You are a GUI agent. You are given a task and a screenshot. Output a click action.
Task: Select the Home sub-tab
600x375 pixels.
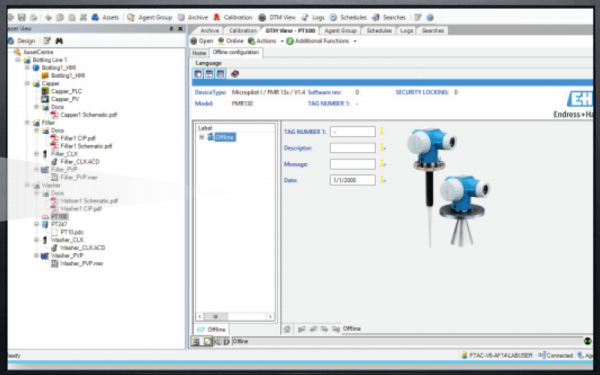[x=199, y=53]
